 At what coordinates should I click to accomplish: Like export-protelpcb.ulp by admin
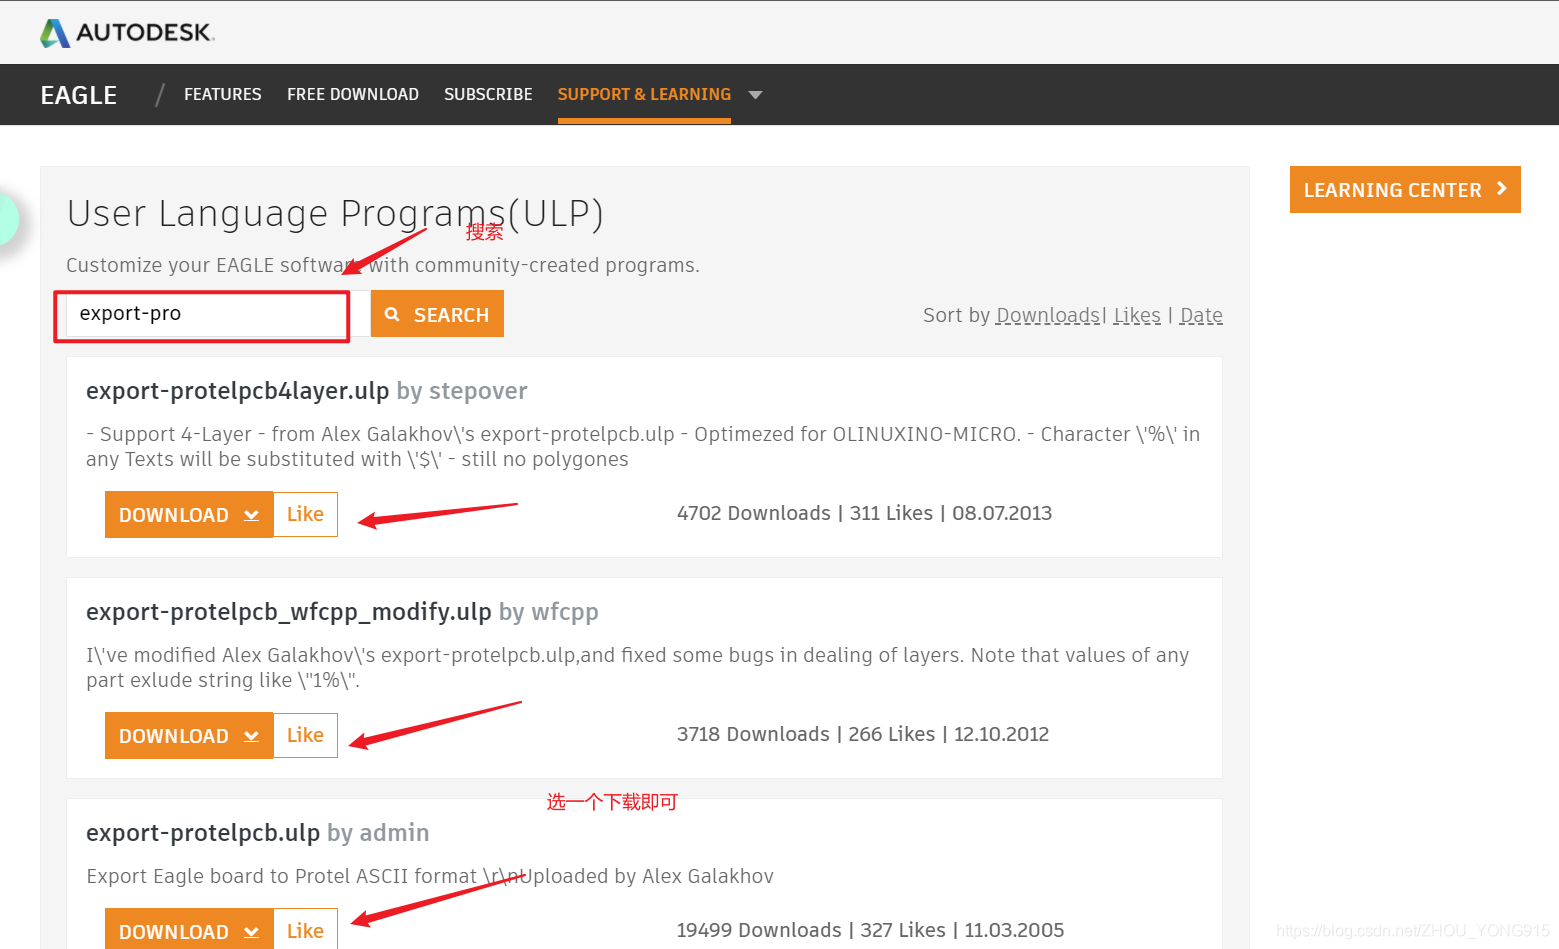tap(305, 930)
